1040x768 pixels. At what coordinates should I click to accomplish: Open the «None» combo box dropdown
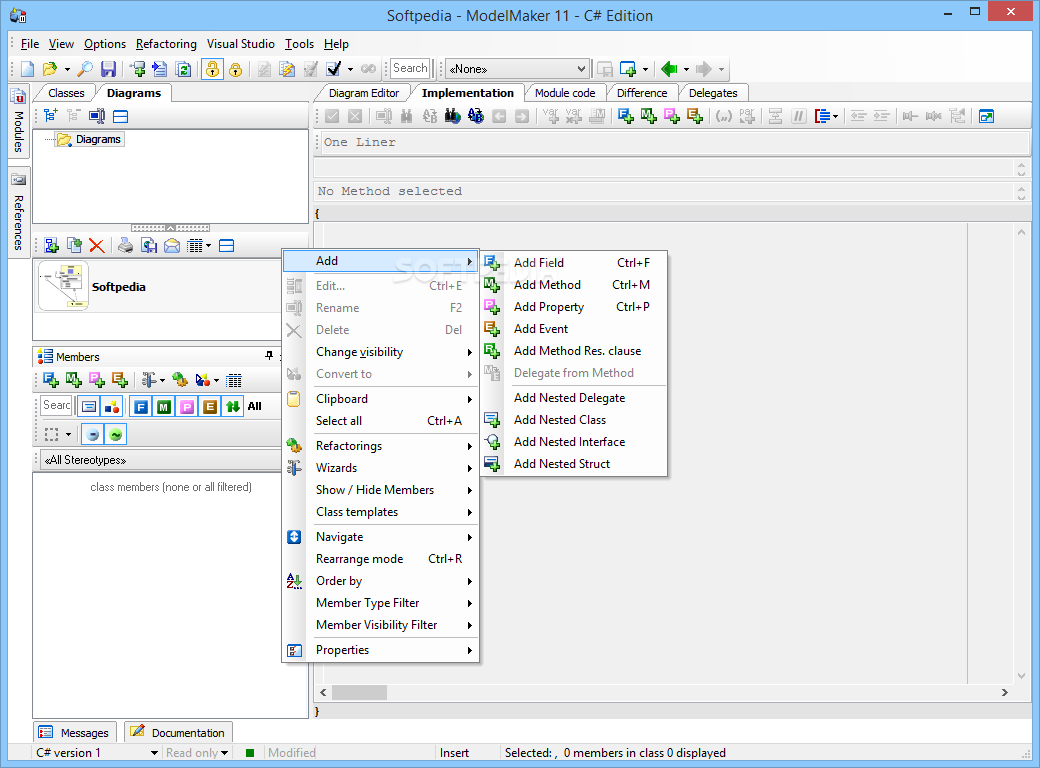pyautogui.click(x=581, y=69)
